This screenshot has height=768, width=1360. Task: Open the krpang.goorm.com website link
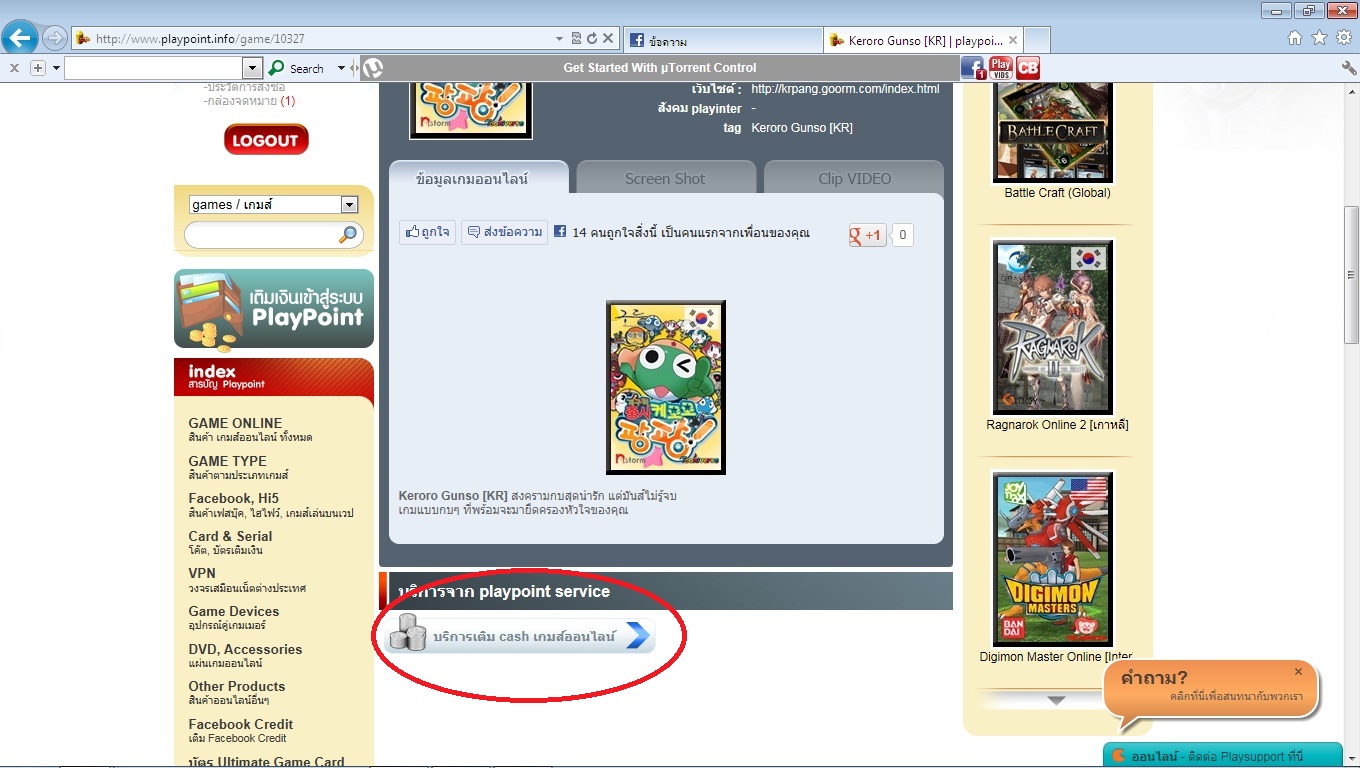coord(845,89)
